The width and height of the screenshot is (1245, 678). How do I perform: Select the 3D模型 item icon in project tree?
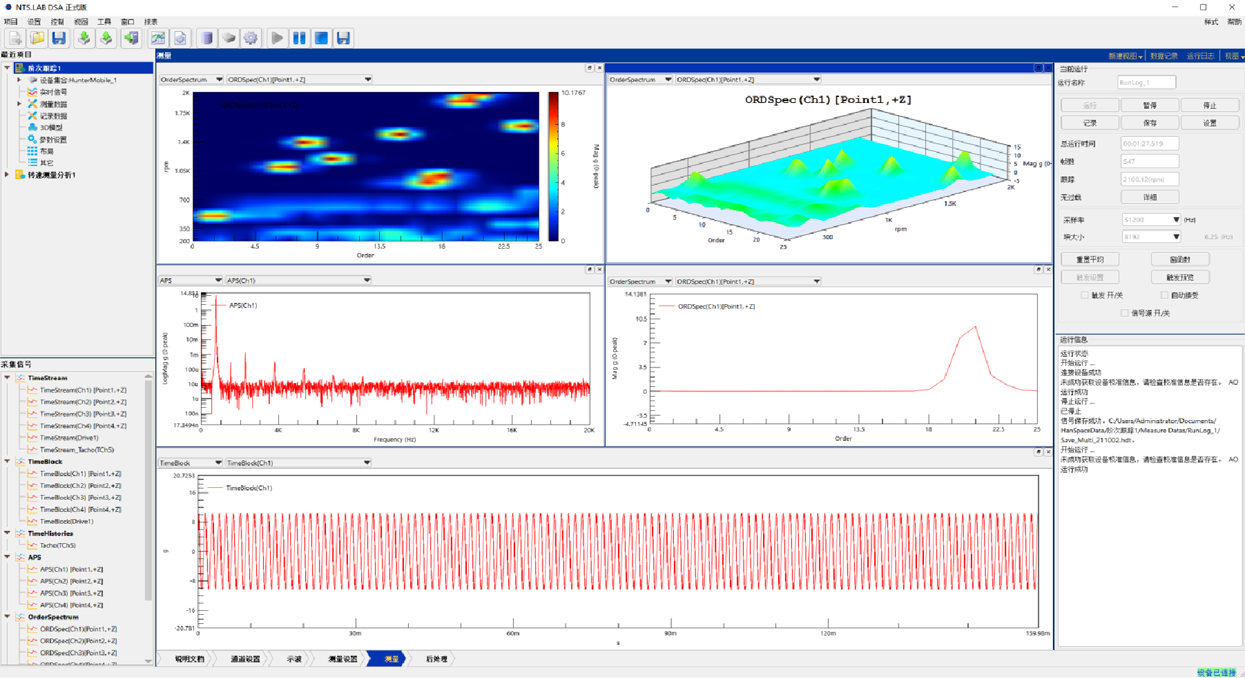coord(33,128)
